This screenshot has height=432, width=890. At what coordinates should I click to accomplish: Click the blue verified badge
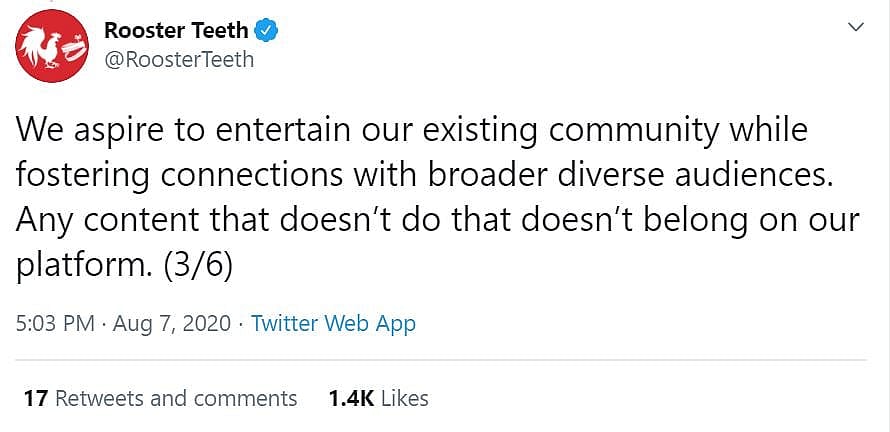(x=266, y=31)
